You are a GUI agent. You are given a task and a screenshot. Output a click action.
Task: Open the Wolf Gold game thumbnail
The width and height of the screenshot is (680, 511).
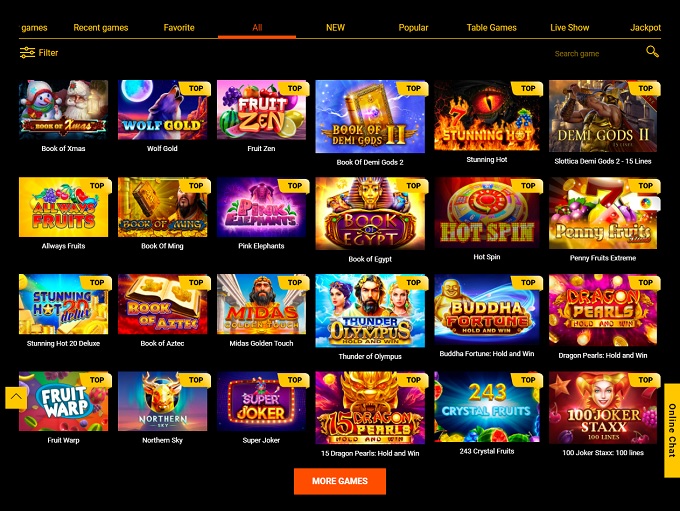pos(163,110)
